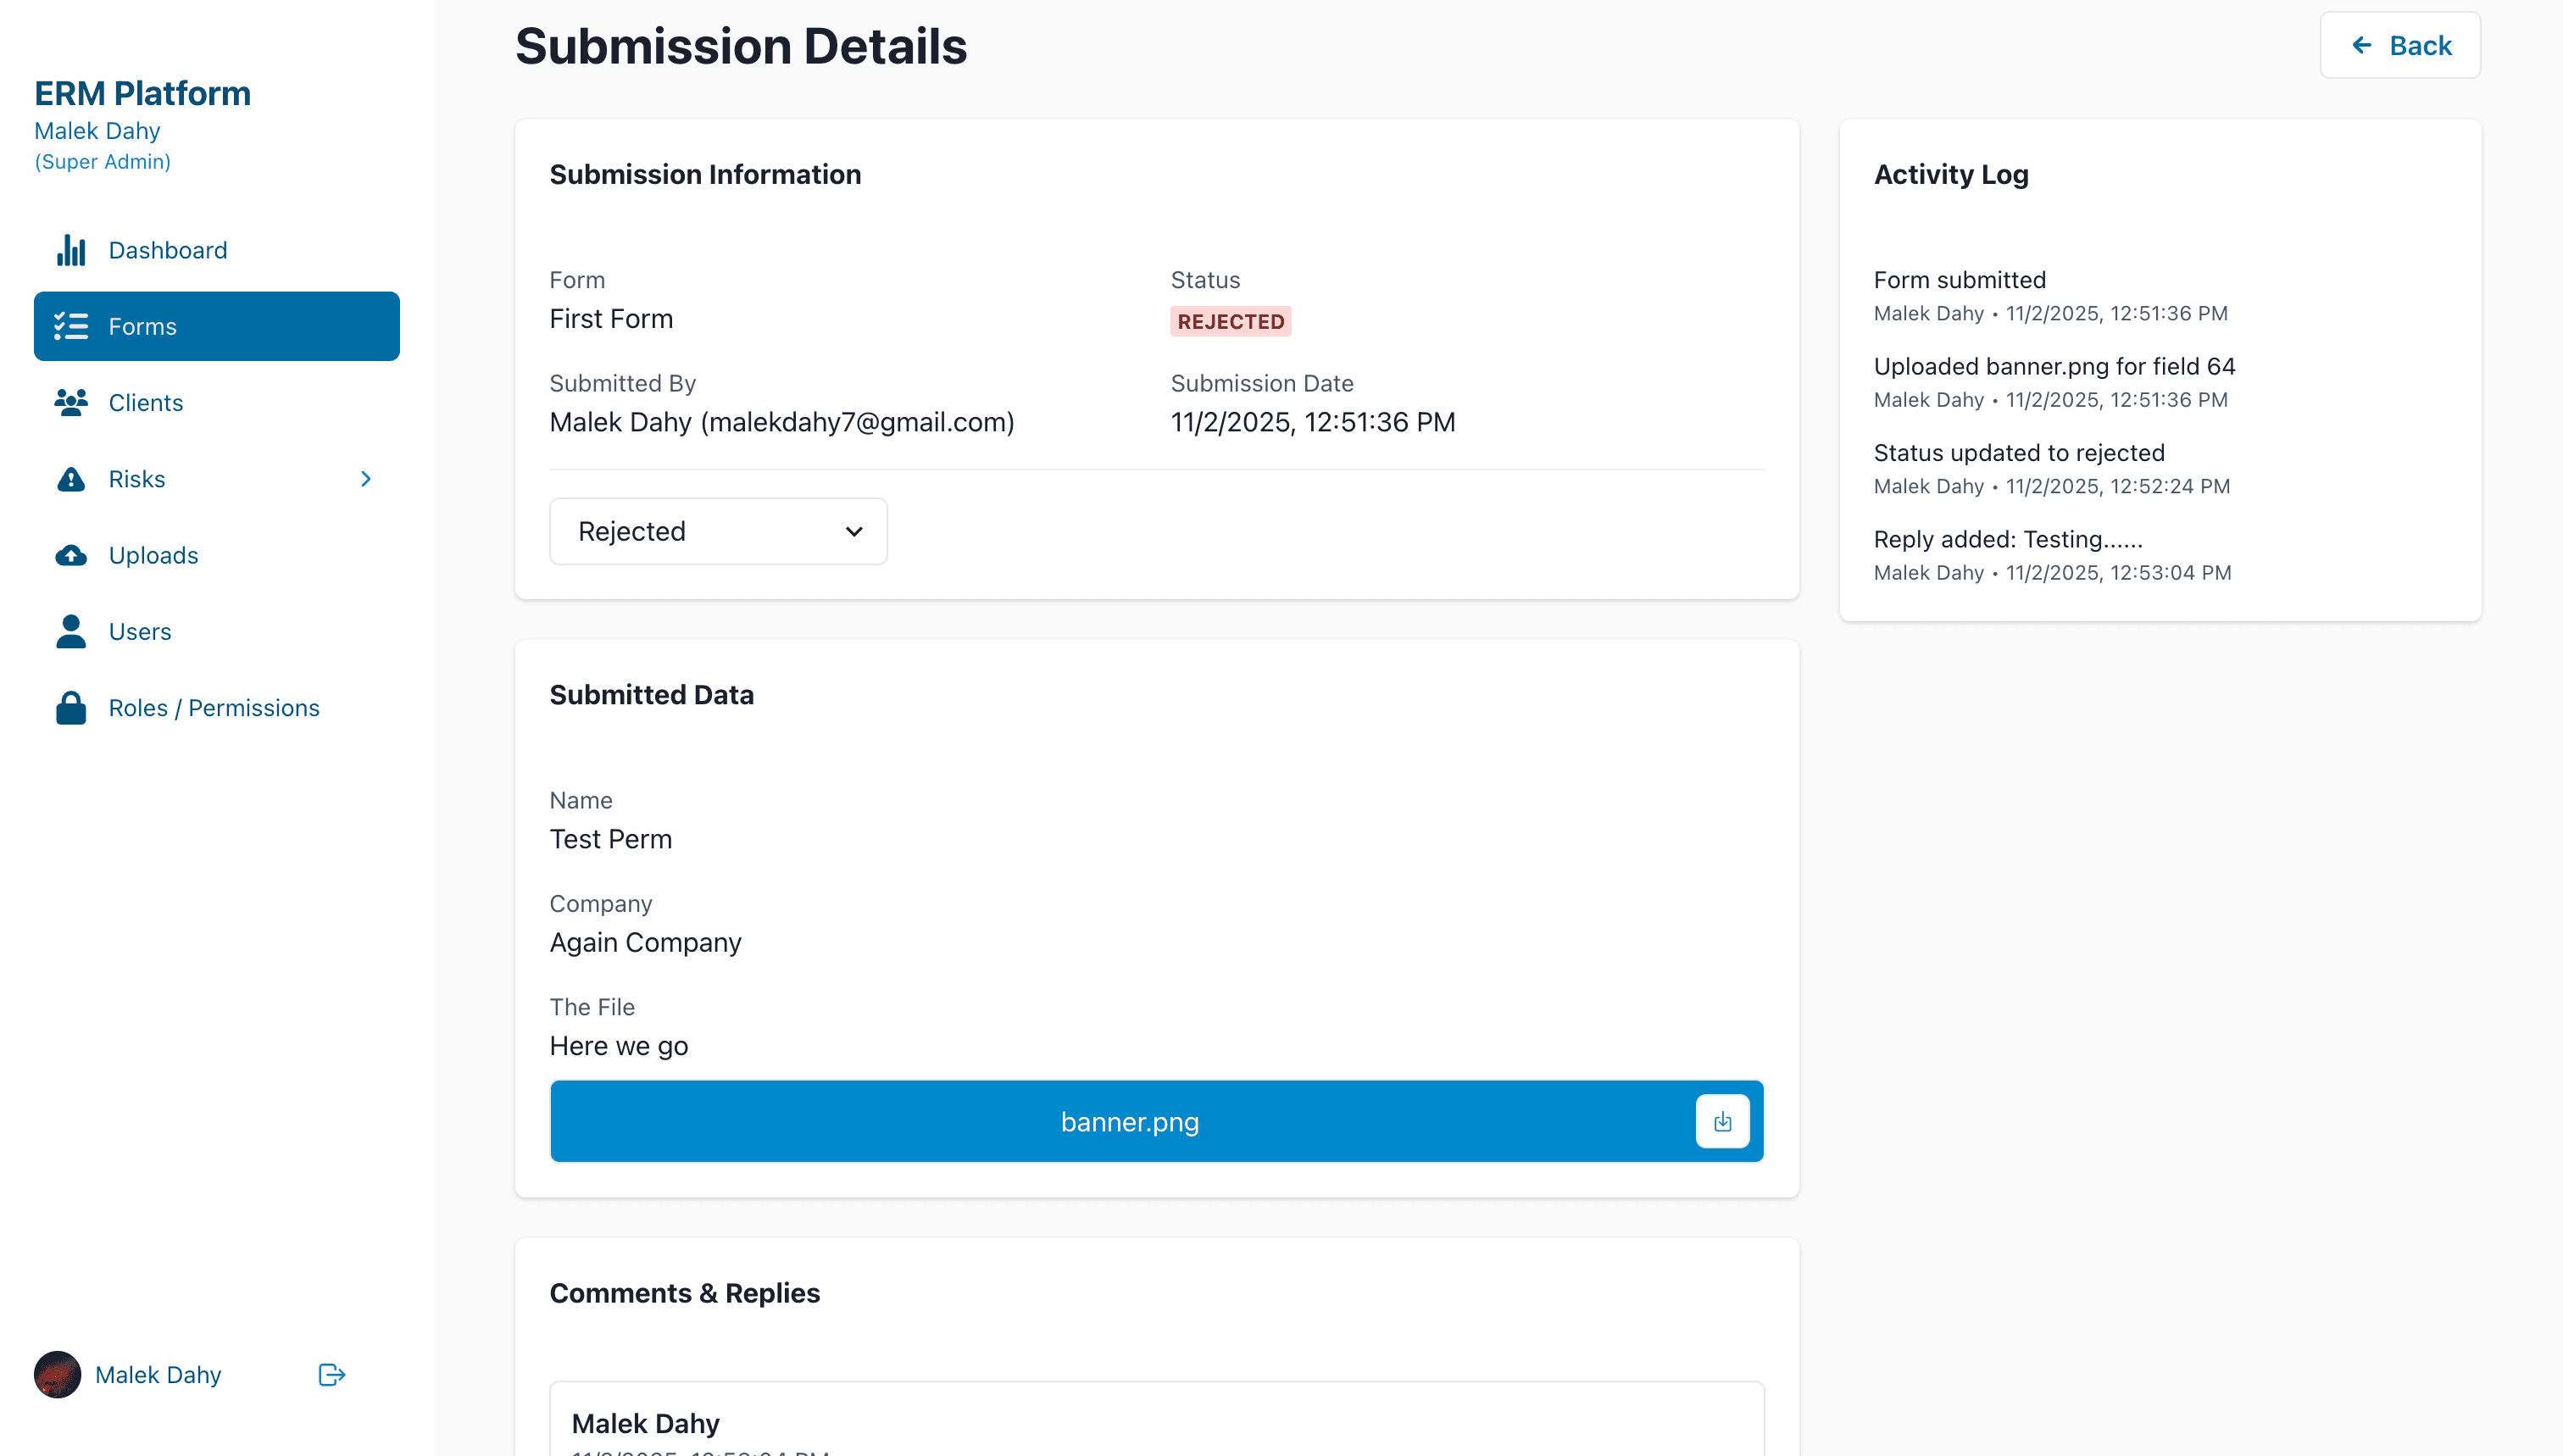Click the Submission Information heading
Viewport: 2563px width, 1456px height.
pyautogui.click(x=705, y=174)
